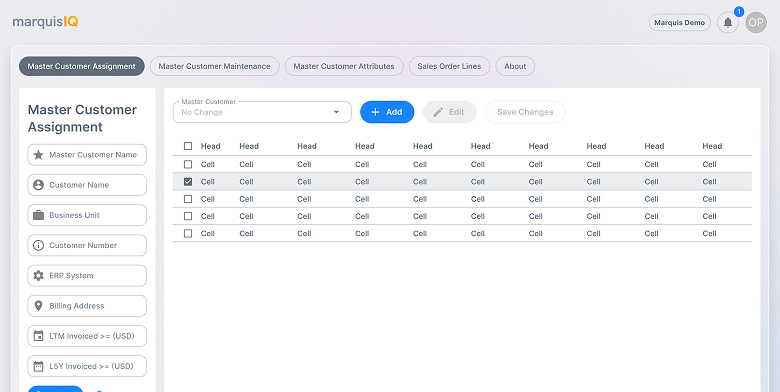This screenshot has width=780, height=392.
Task: Click the marquisIQ logo
Action: (45, 22)
